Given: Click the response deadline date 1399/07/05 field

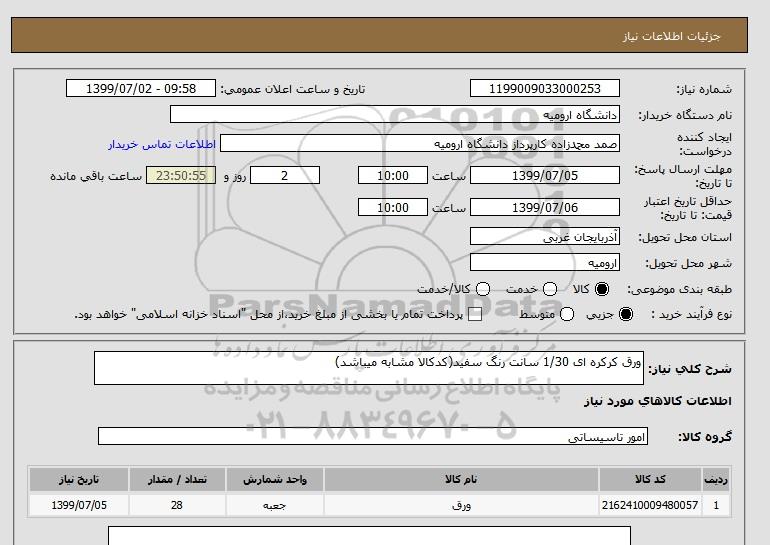Looking at the screenshot, I should (545, 175).
